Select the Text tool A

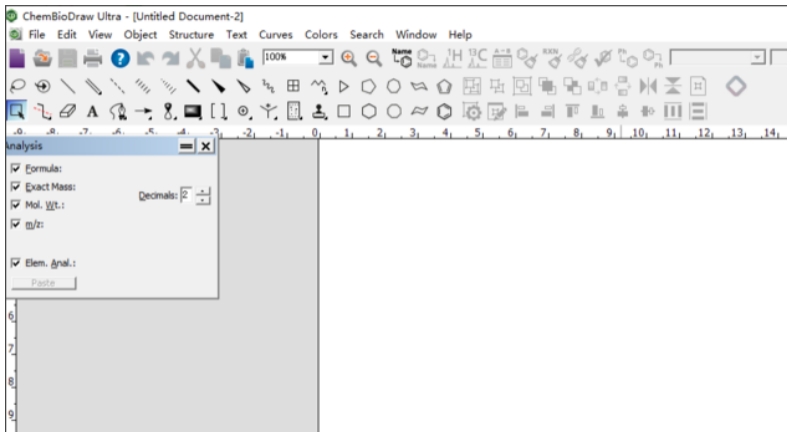(92, 111)
